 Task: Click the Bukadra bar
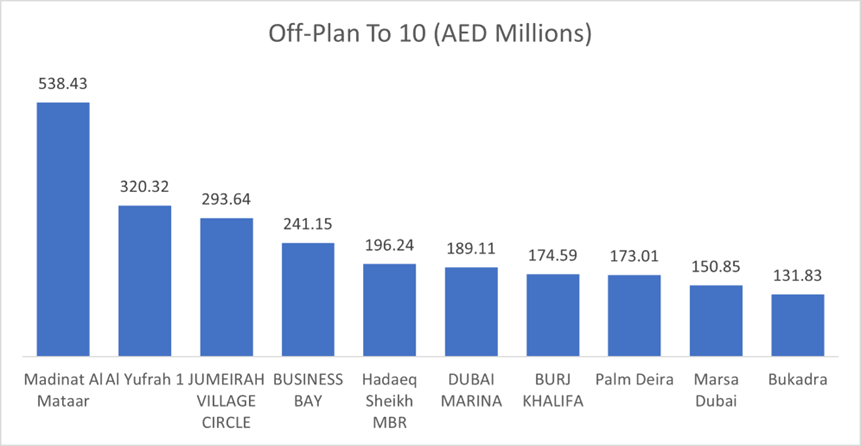tap(797, 324)
